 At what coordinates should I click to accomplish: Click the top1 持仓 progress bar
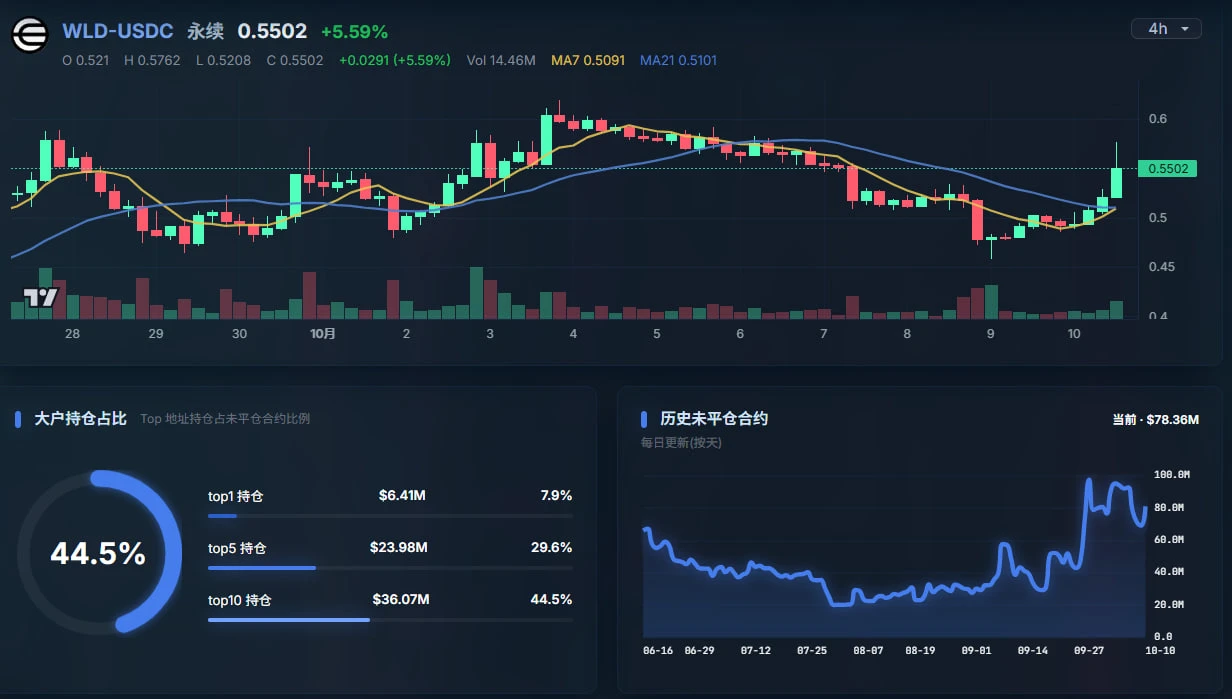coord(390,516)
